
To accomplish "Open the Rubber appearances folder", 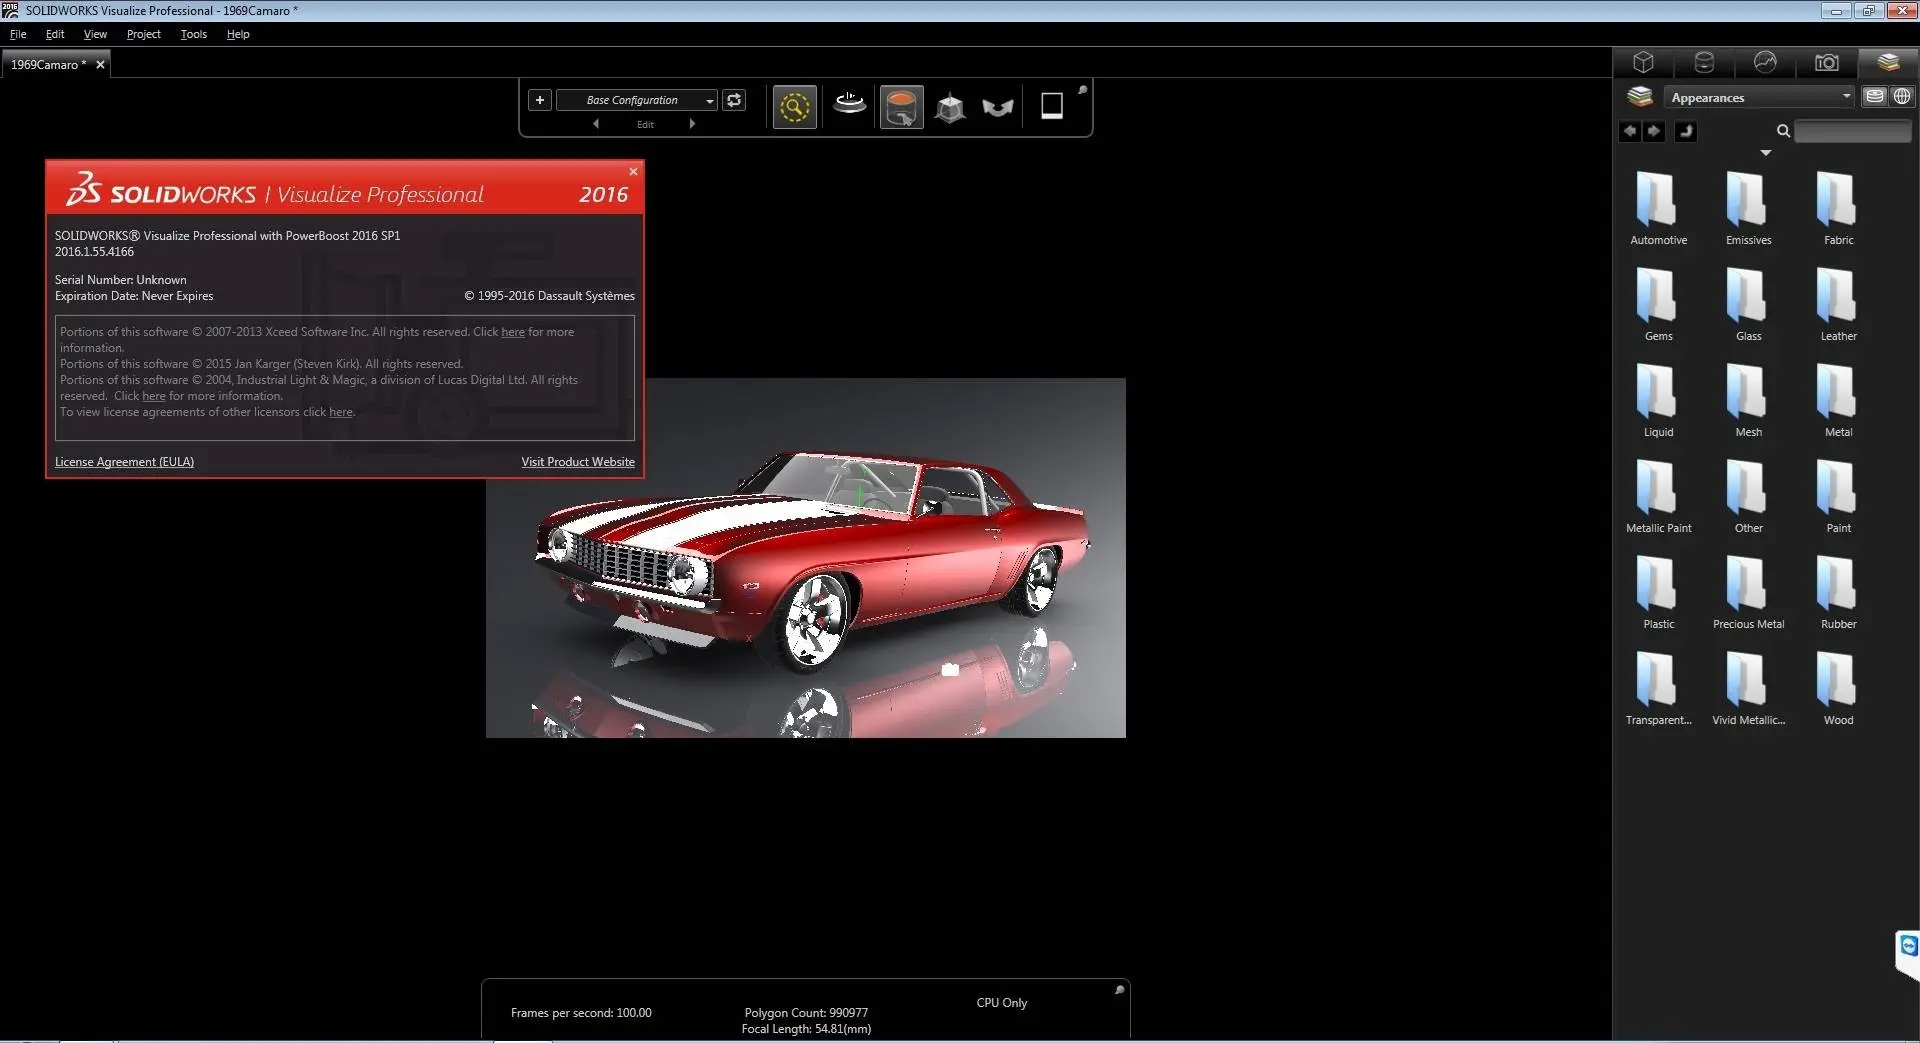I will [1838, 592].
